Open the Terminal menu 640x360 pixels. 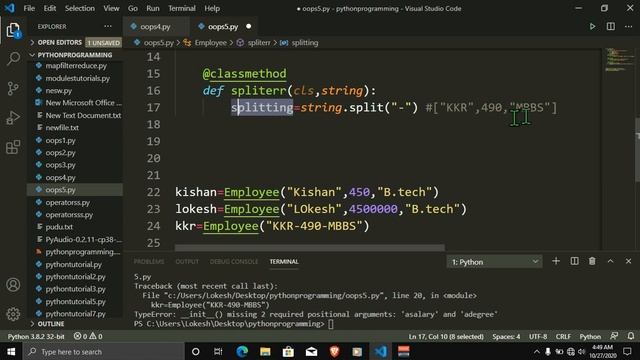(182, 8)
